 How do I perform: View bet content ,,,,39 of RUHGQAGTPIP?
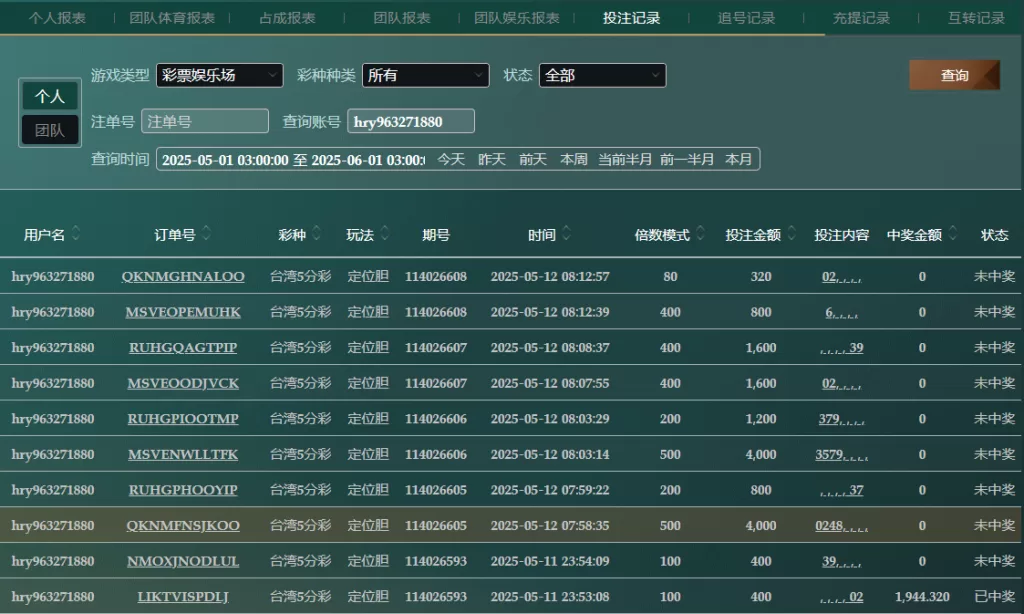pos(841,347)
